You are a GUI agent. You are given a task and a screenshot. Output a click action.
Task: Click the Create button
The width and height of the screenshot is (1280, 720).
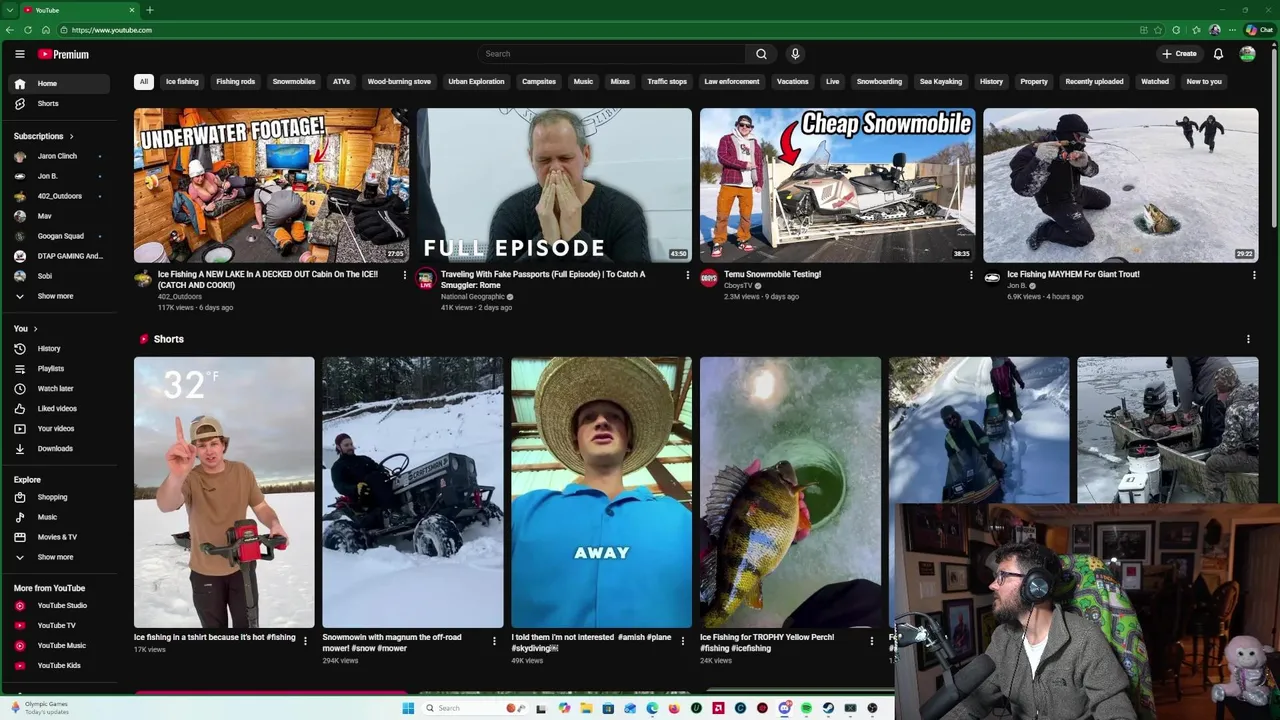click(x=1179, y=54)
